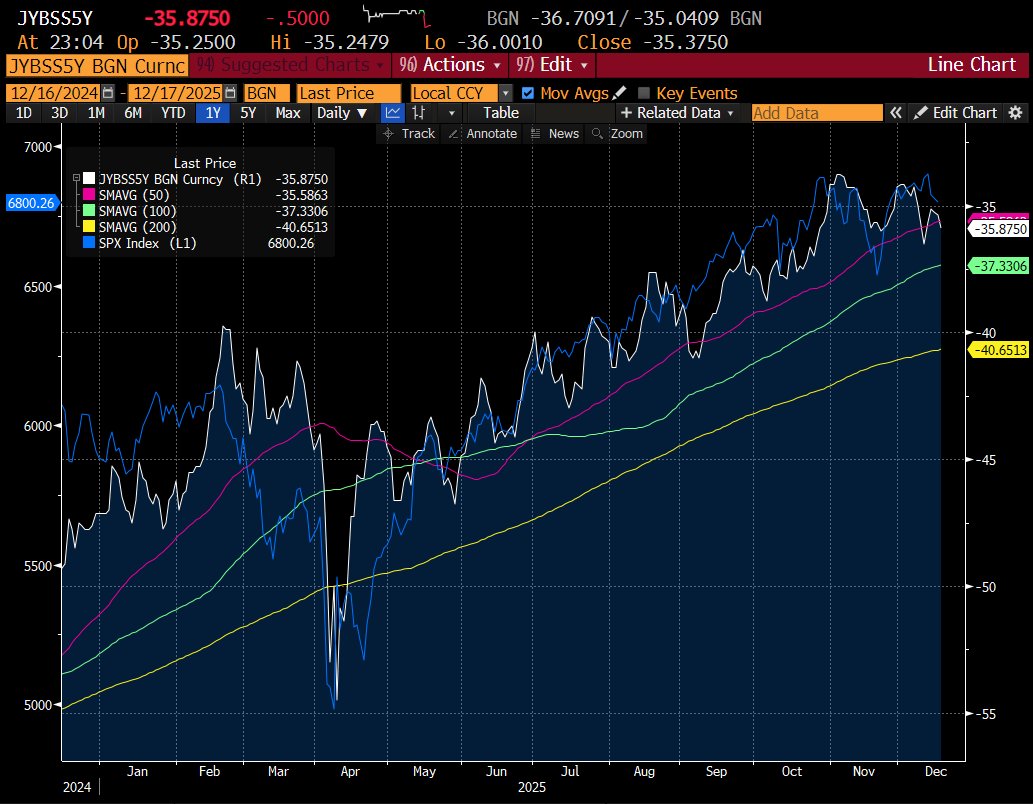Open the News attribution tool

560,133
